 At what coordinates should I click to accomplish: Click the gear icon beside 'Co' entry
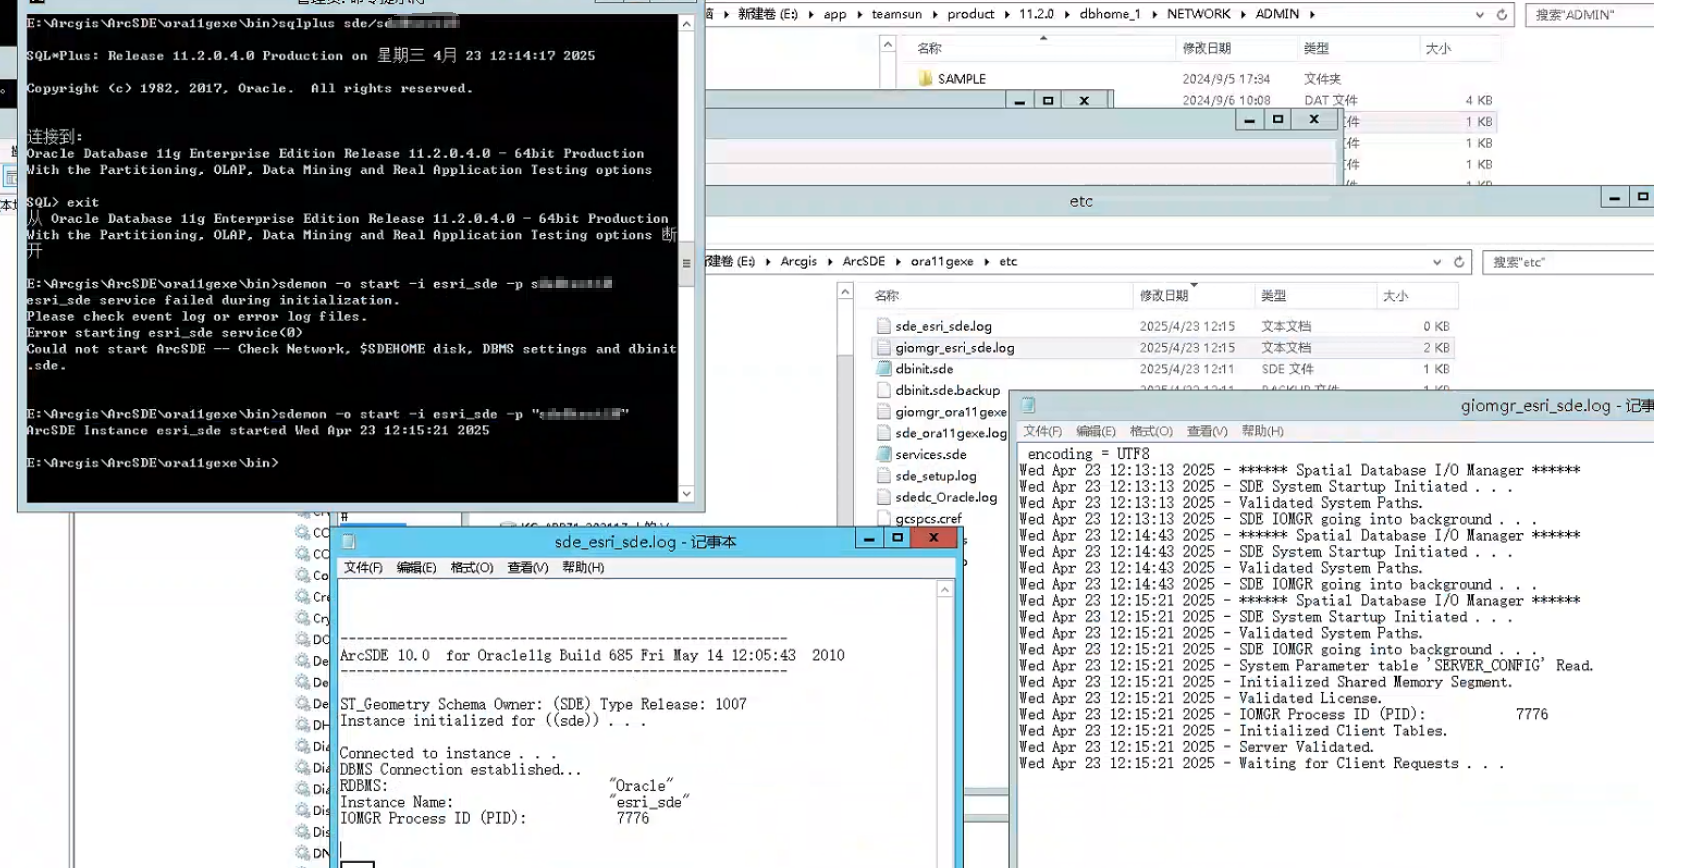pyautogui.click(x=302, y=575)
